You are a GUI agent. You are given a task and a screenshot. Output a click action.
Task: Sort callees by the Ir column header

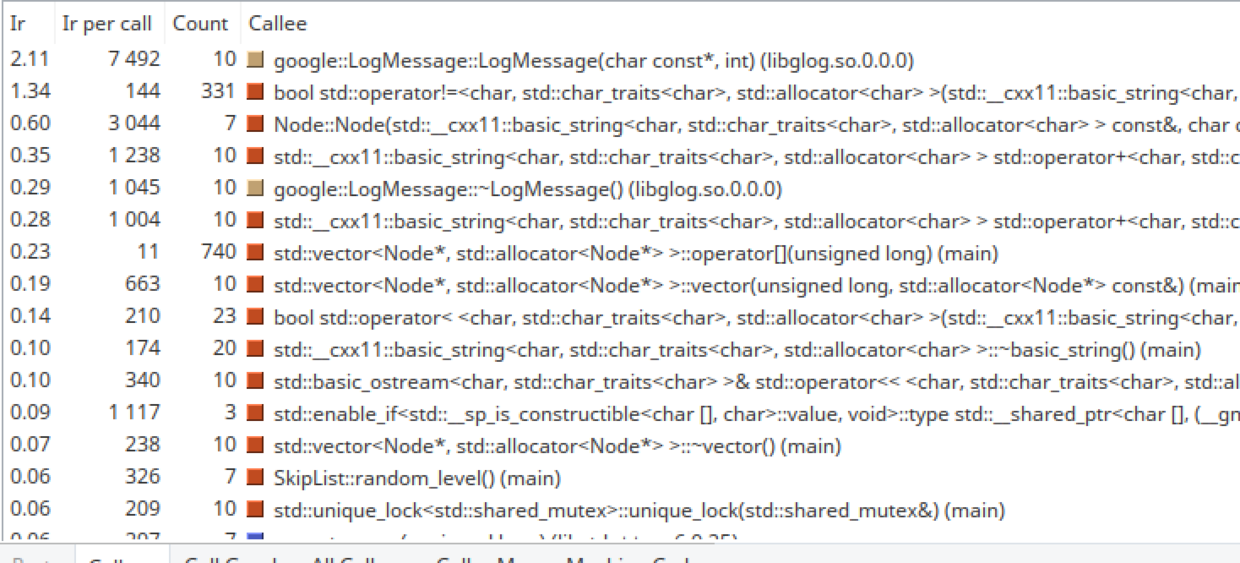tap(17, 23)
